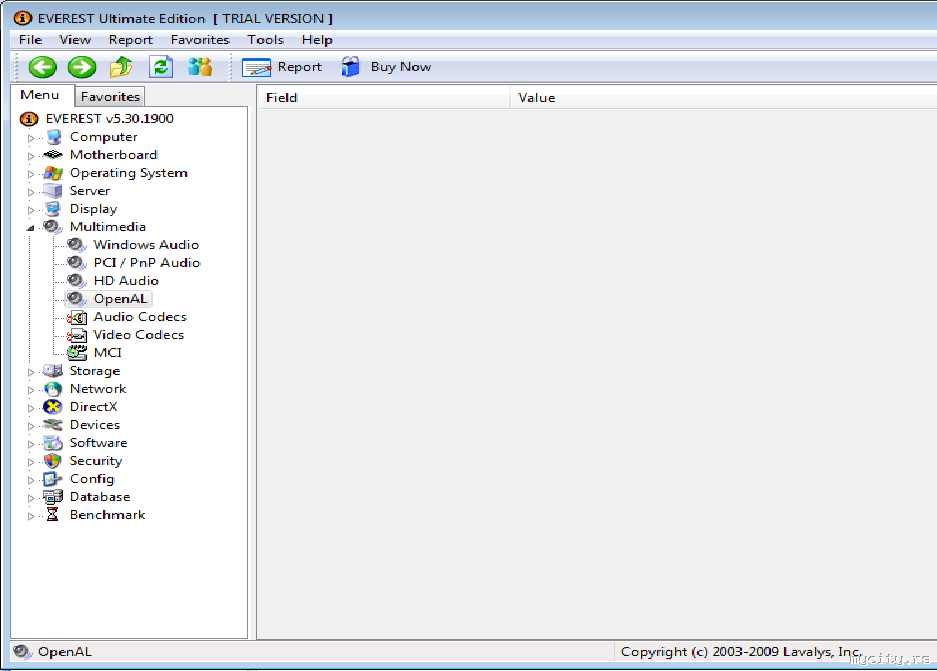Expand the Operating System tree node
This screenshot has width=937, height=671.
pos(31,174)
